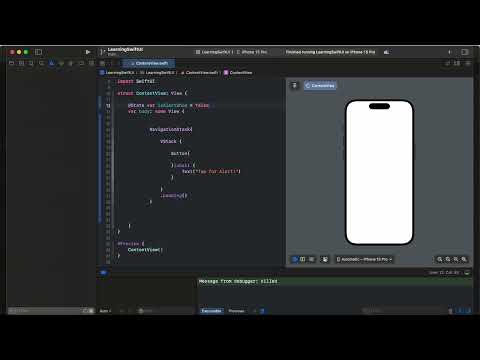Select the Previews console tab

tap(237, 311)
